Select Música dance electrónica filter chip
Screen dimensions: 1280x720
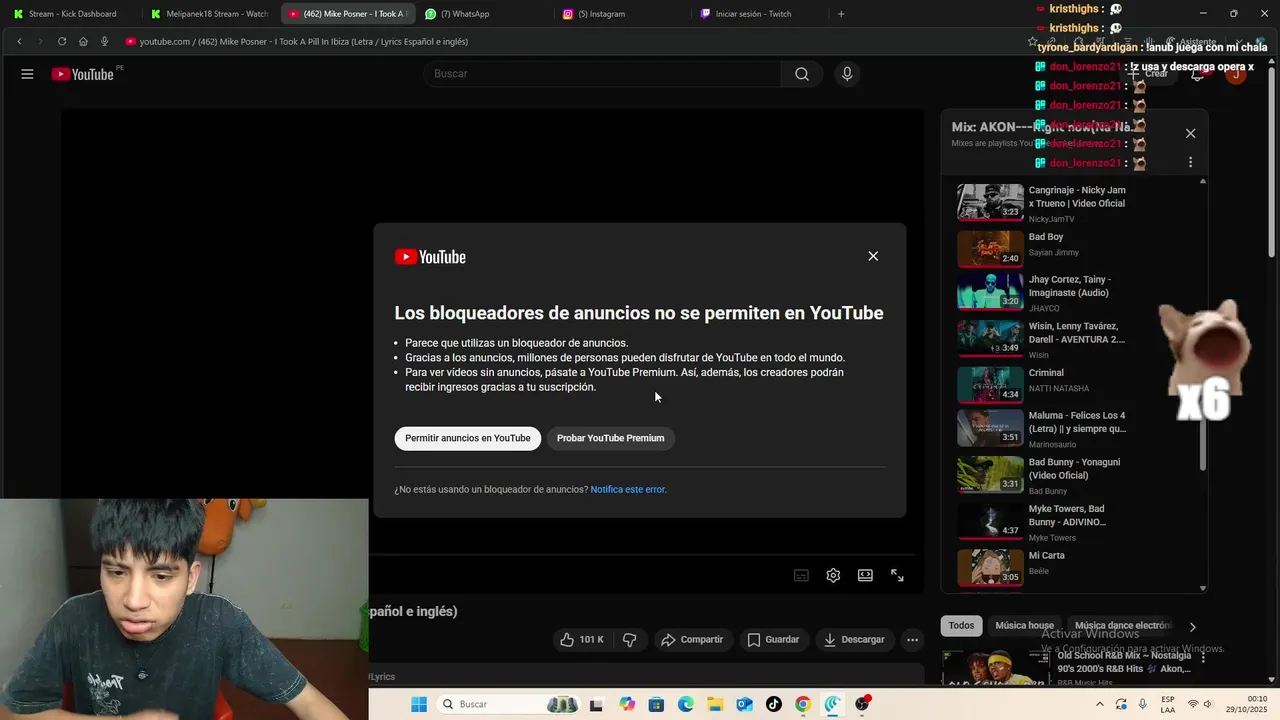1122,626
